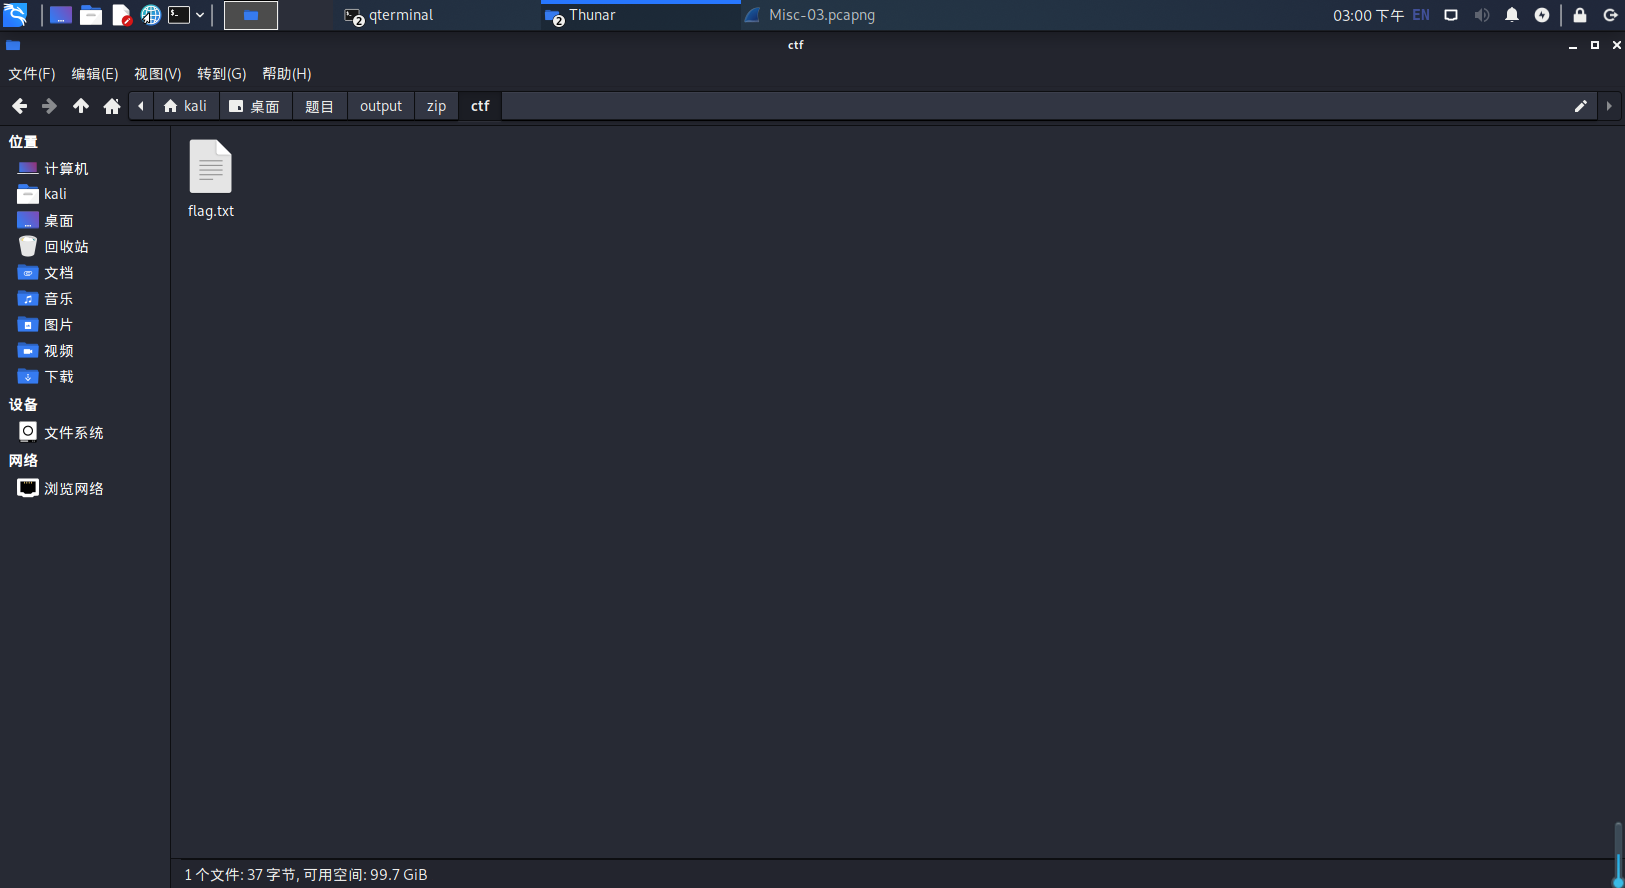Viewport: 1625px width, 888px height.
Task: Click the kali path bar button
Action: pyautogui.click(x=186, y=106)
